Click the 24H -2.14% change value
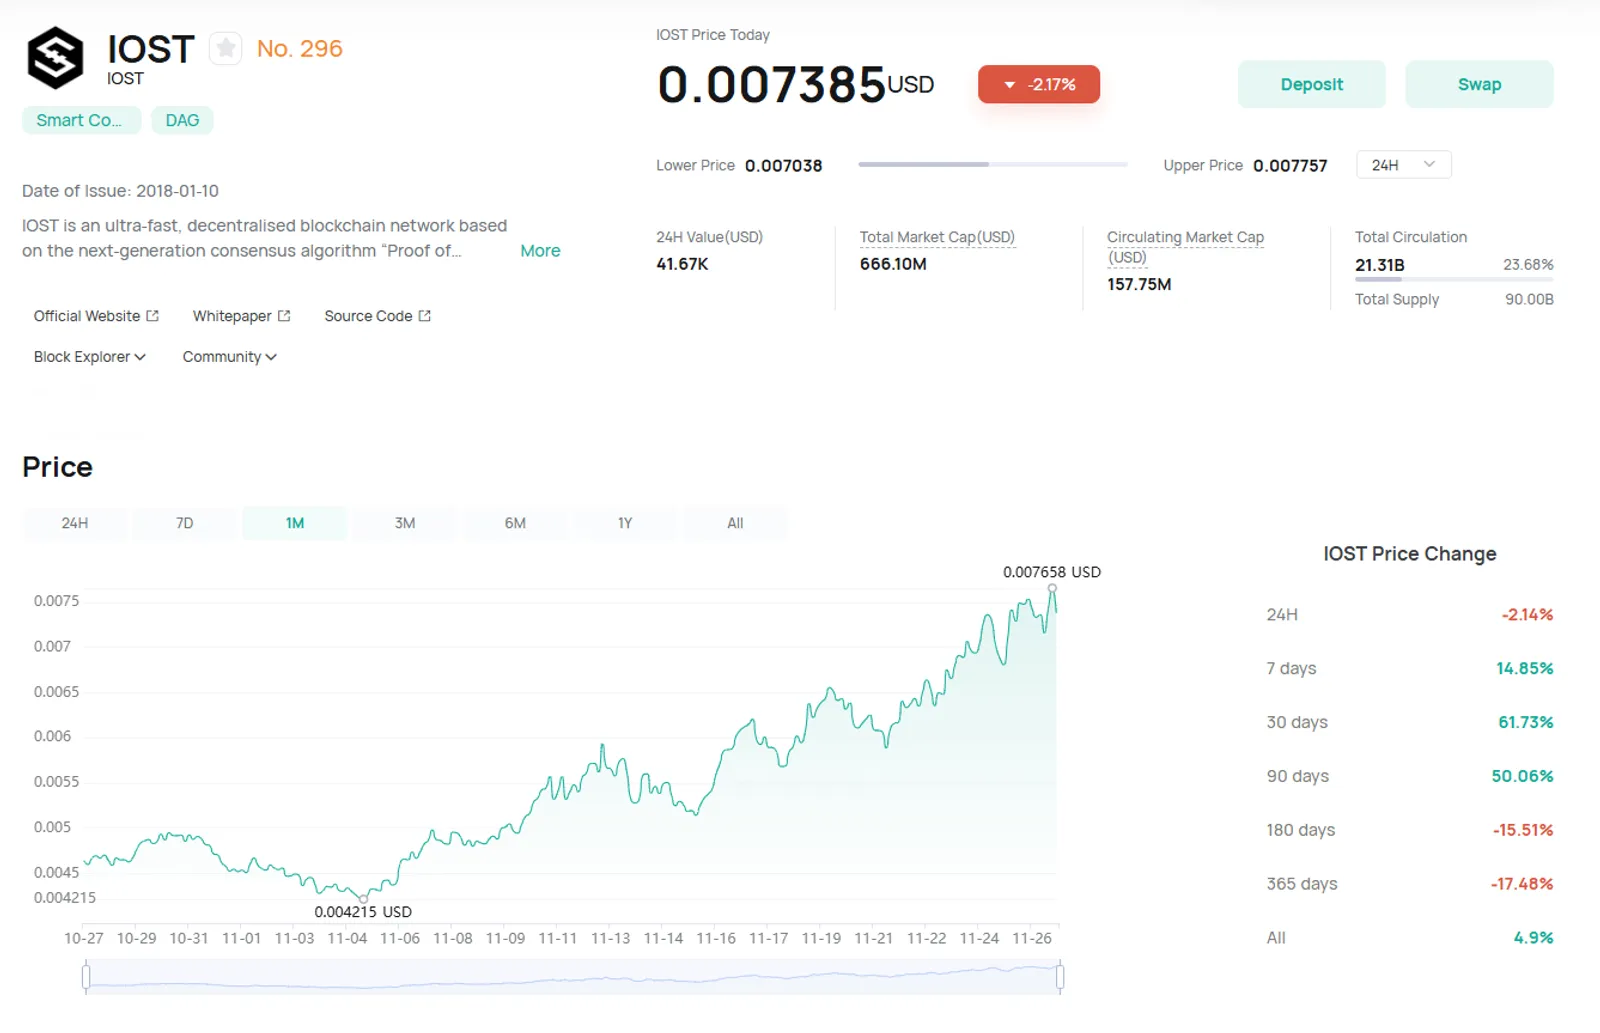Image resolution: width=1600 pixels, height=1033 pixels. pos(1527,615)
